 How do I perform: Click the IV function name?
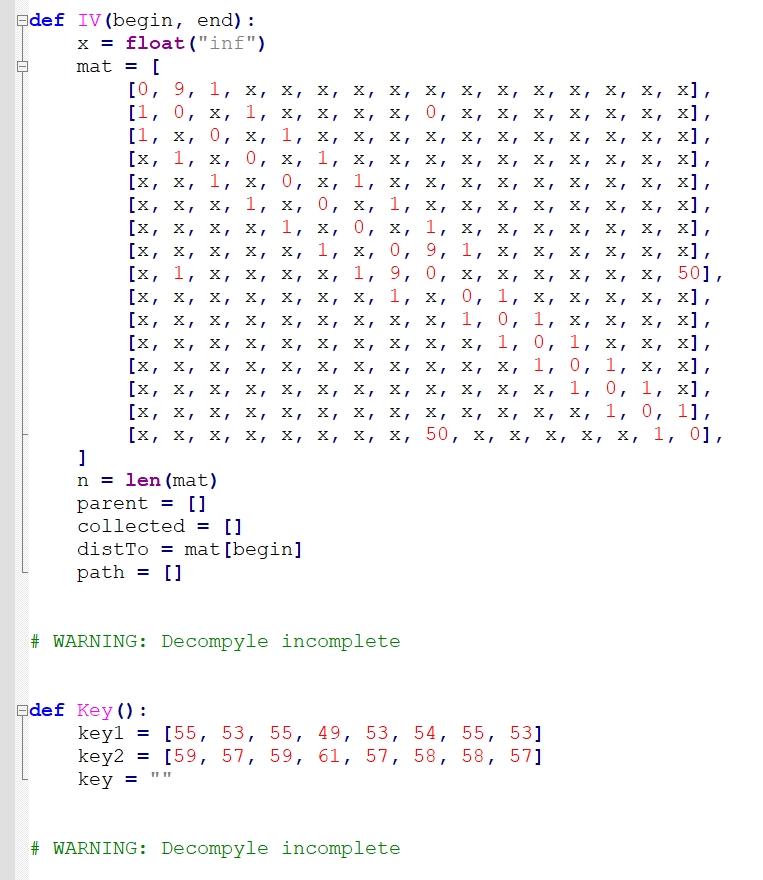(89, 20)
